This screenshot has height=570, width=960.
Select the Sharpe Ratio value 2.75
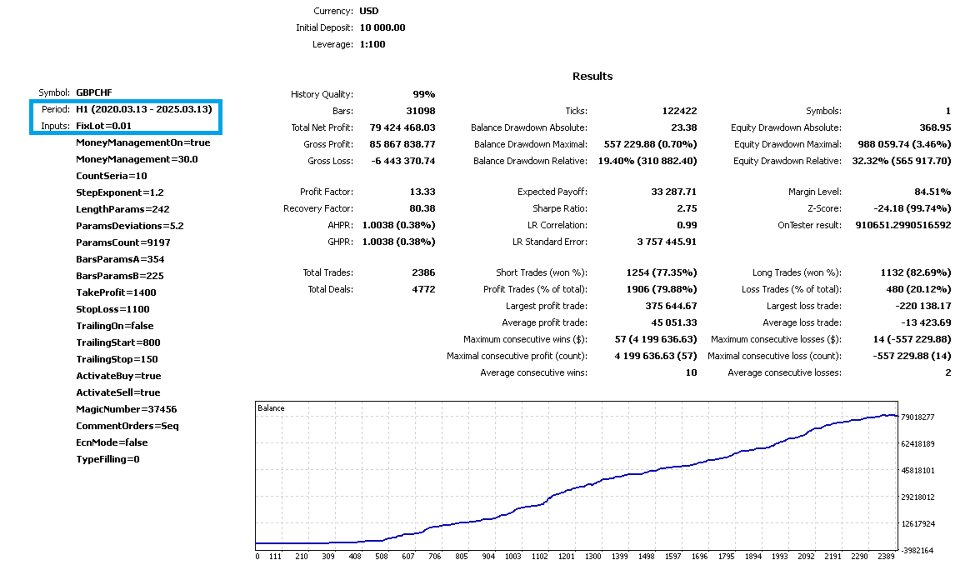(x=686, y=208)
